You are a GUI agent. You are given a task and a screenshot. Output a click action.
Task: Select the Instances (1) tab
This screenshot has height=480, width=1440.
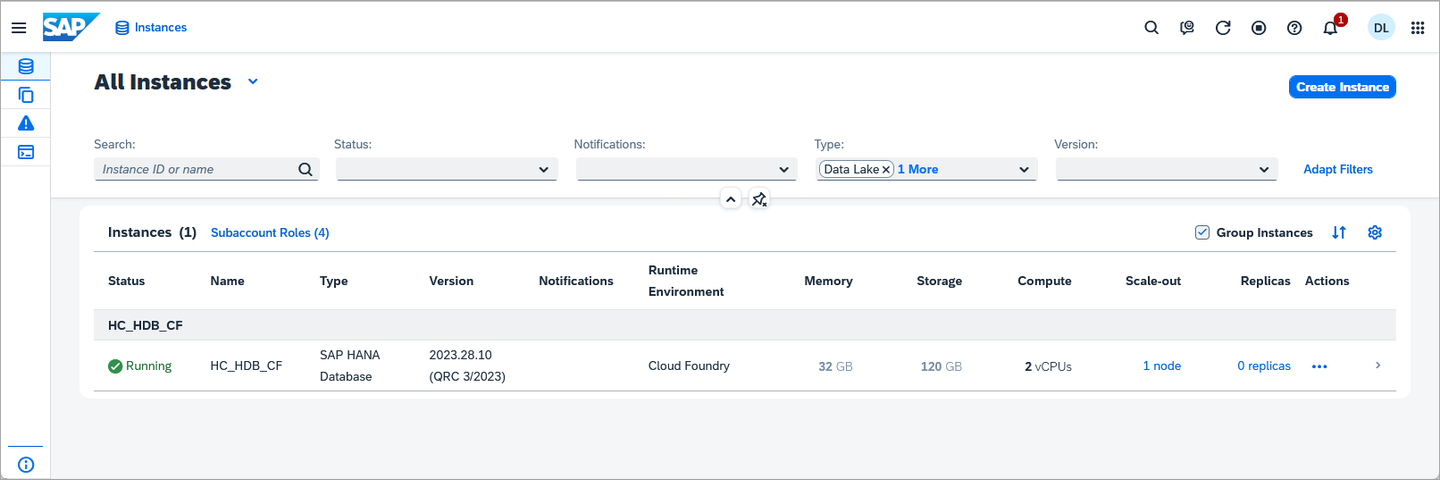[152, 232]
